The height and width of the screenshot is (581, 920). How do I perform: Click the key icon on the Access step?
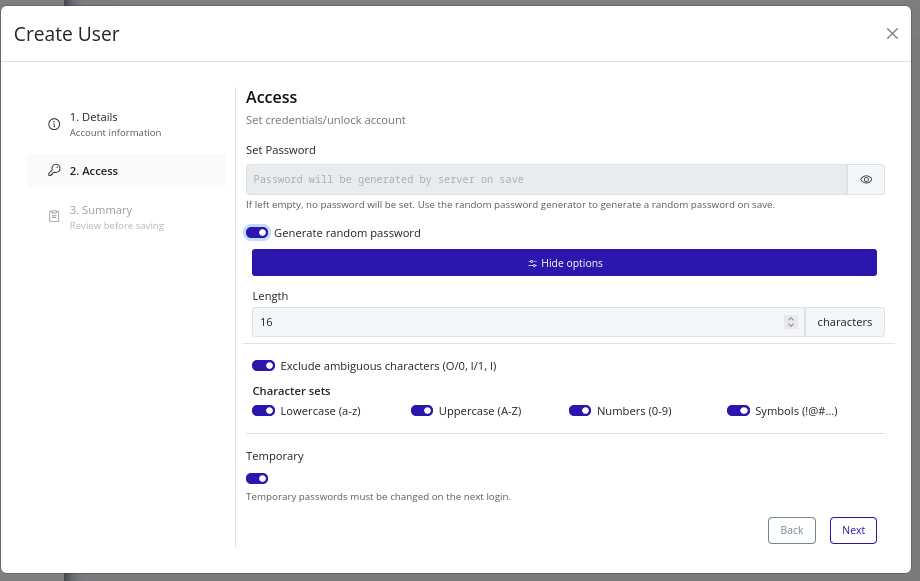[52, 171]
